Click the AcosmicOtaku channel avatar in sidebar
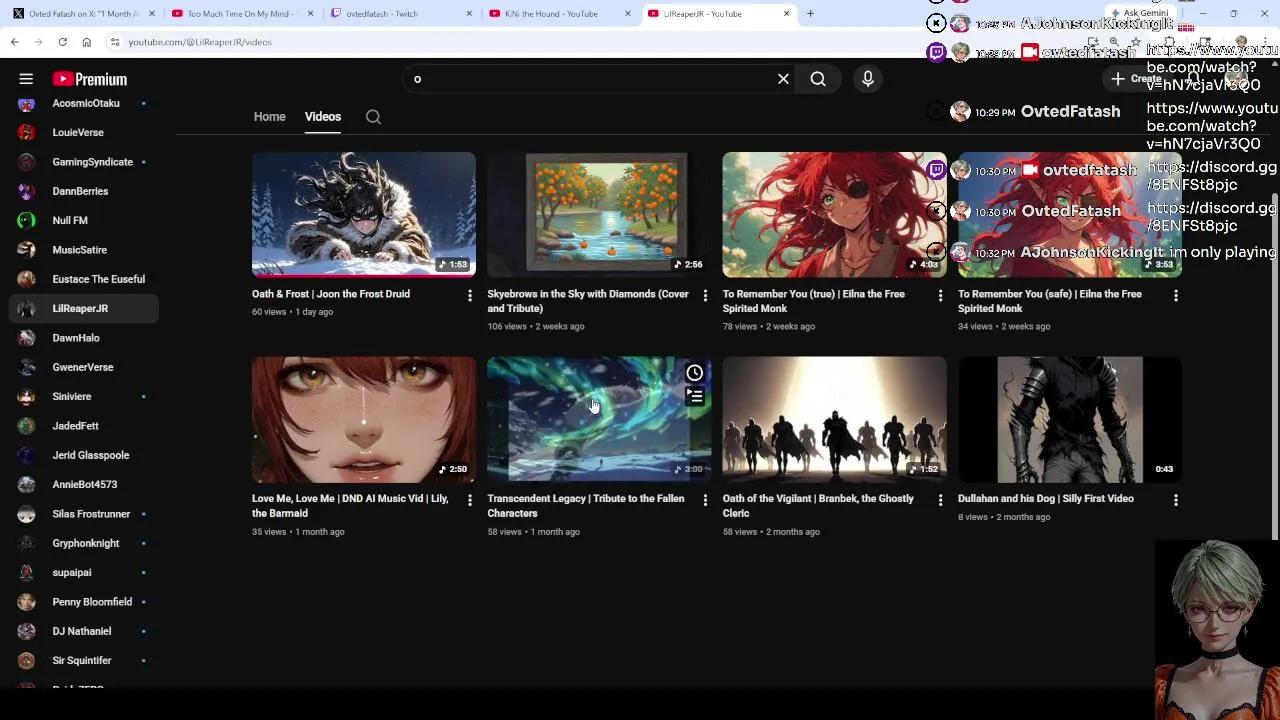 [x=27, y=103]
